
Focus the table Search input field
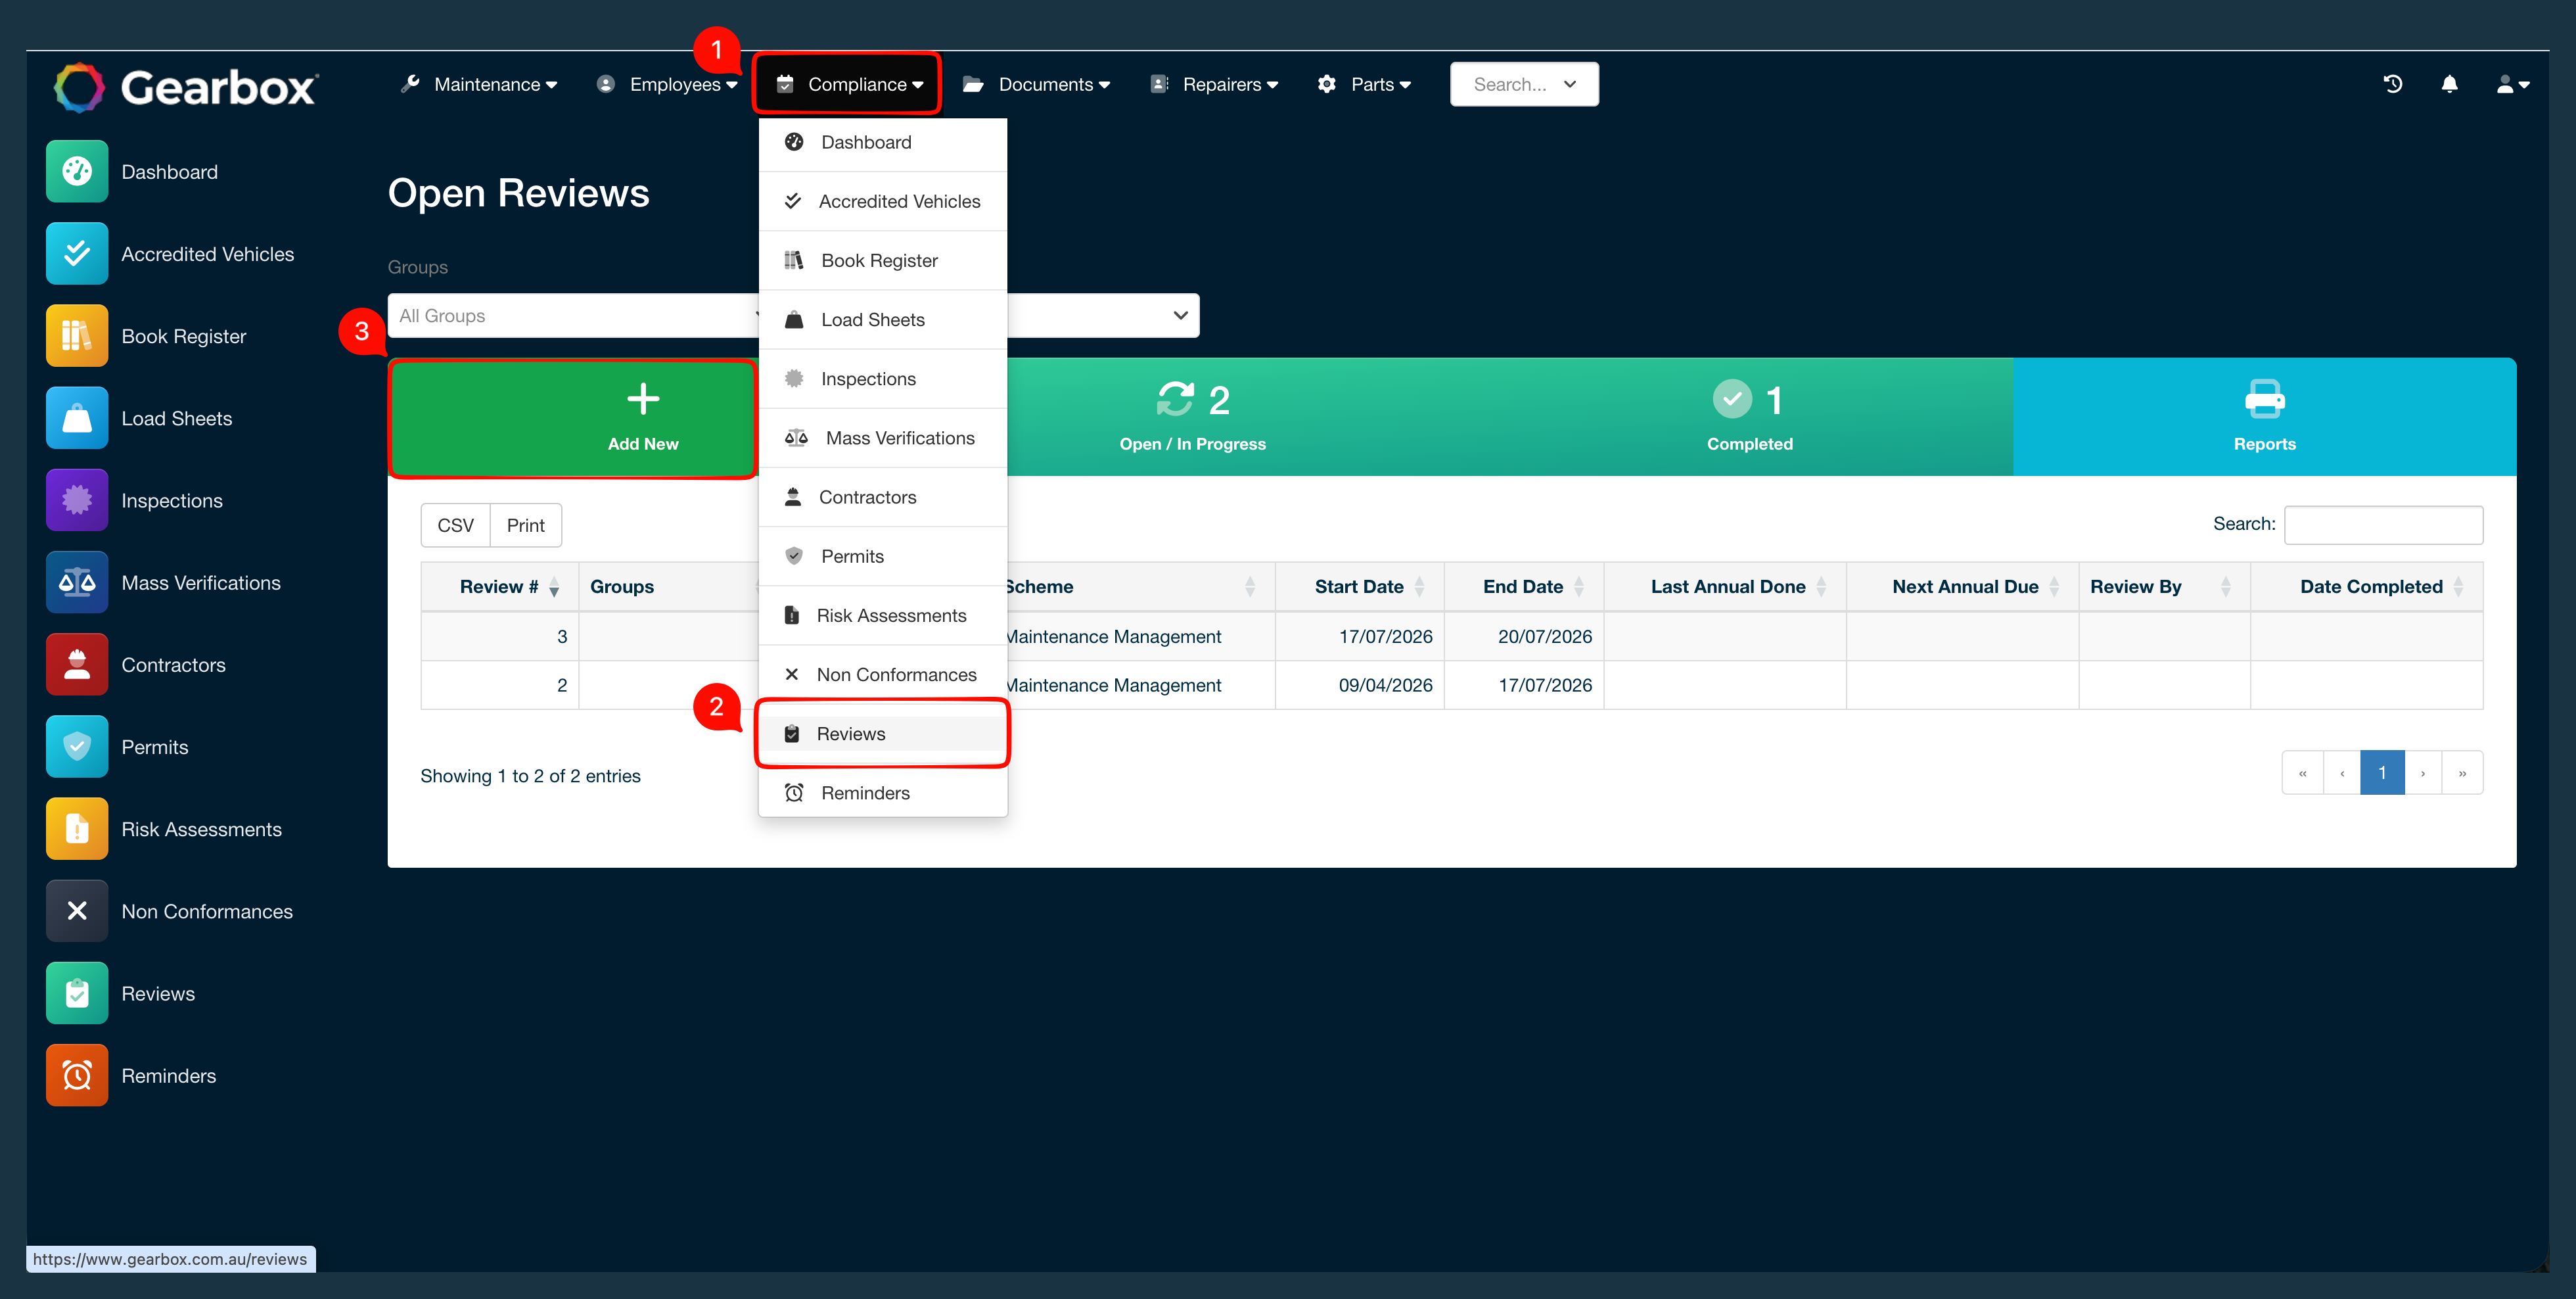[x=2383, y=525]
